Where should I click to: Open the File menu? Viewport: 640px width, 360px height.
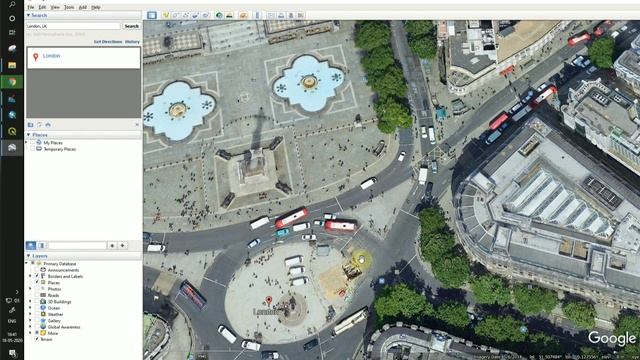click(x=31, y=7)
